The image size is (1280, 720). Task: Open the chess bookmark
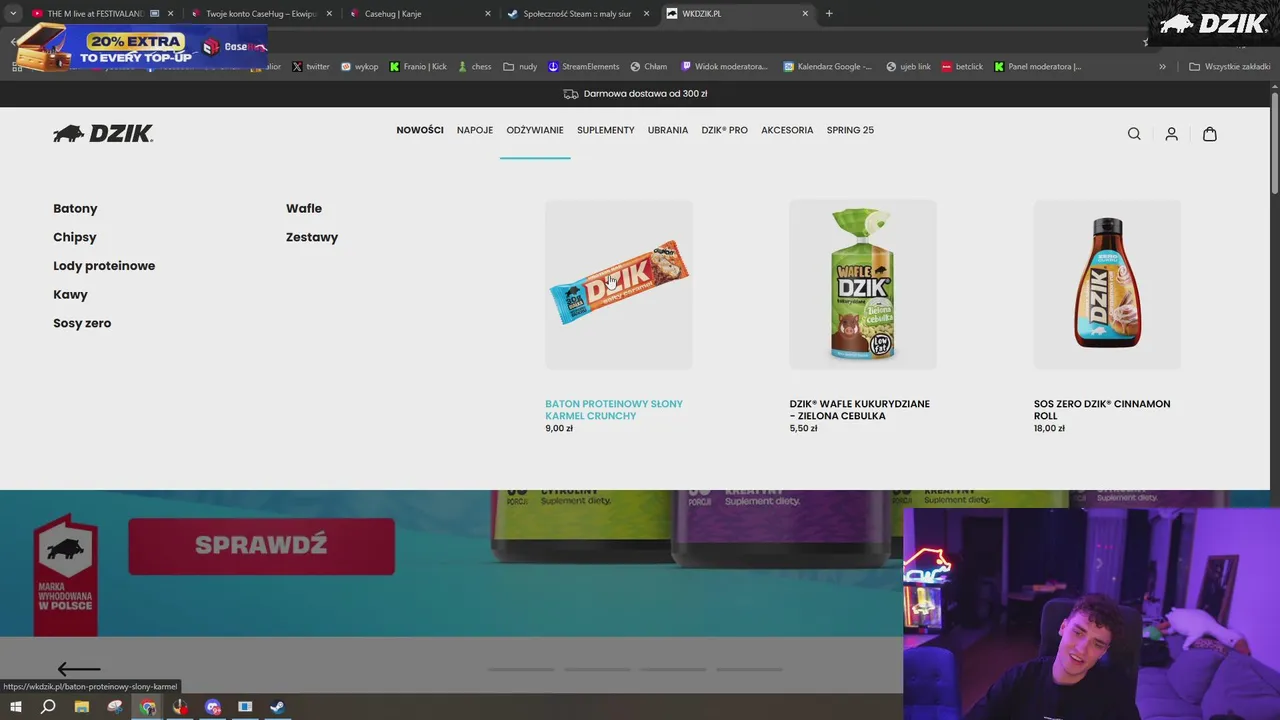pos(474,67)
